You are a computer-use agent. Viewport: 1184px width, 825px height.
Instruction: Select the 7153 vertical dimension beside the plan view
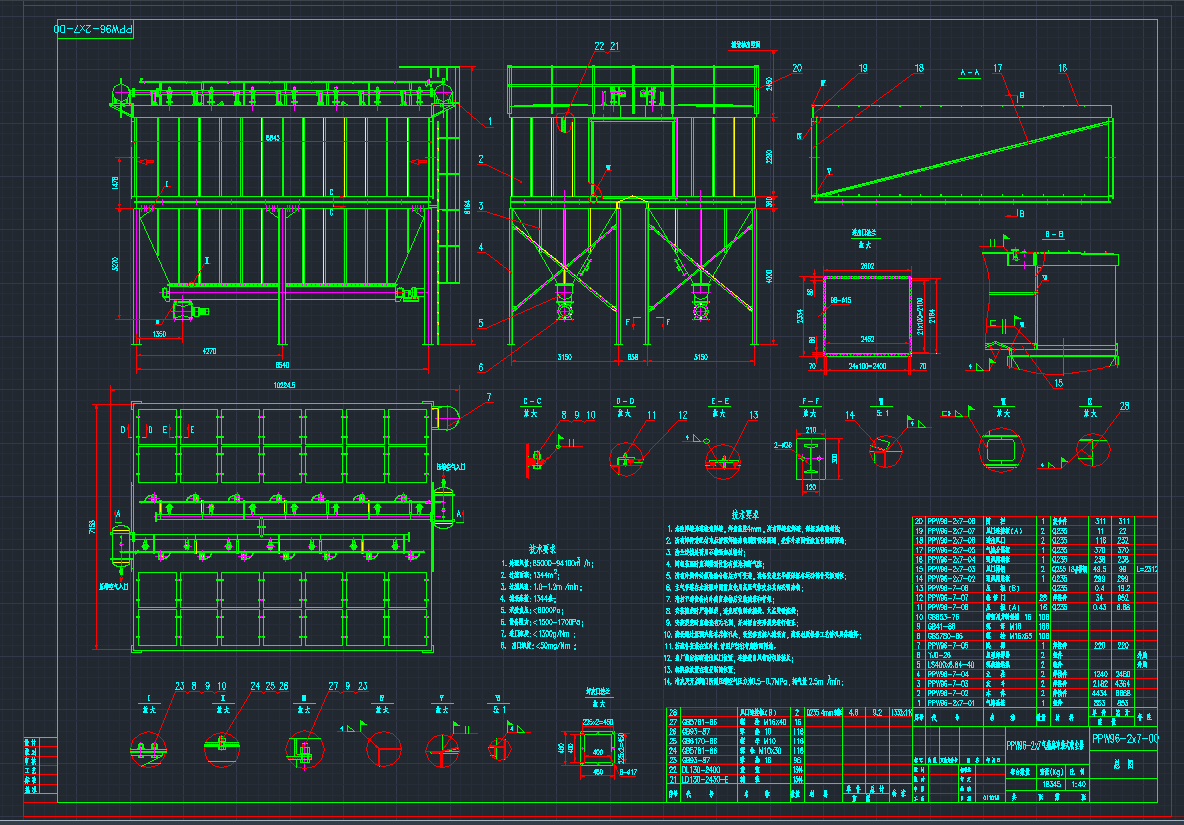coord(92,527)
